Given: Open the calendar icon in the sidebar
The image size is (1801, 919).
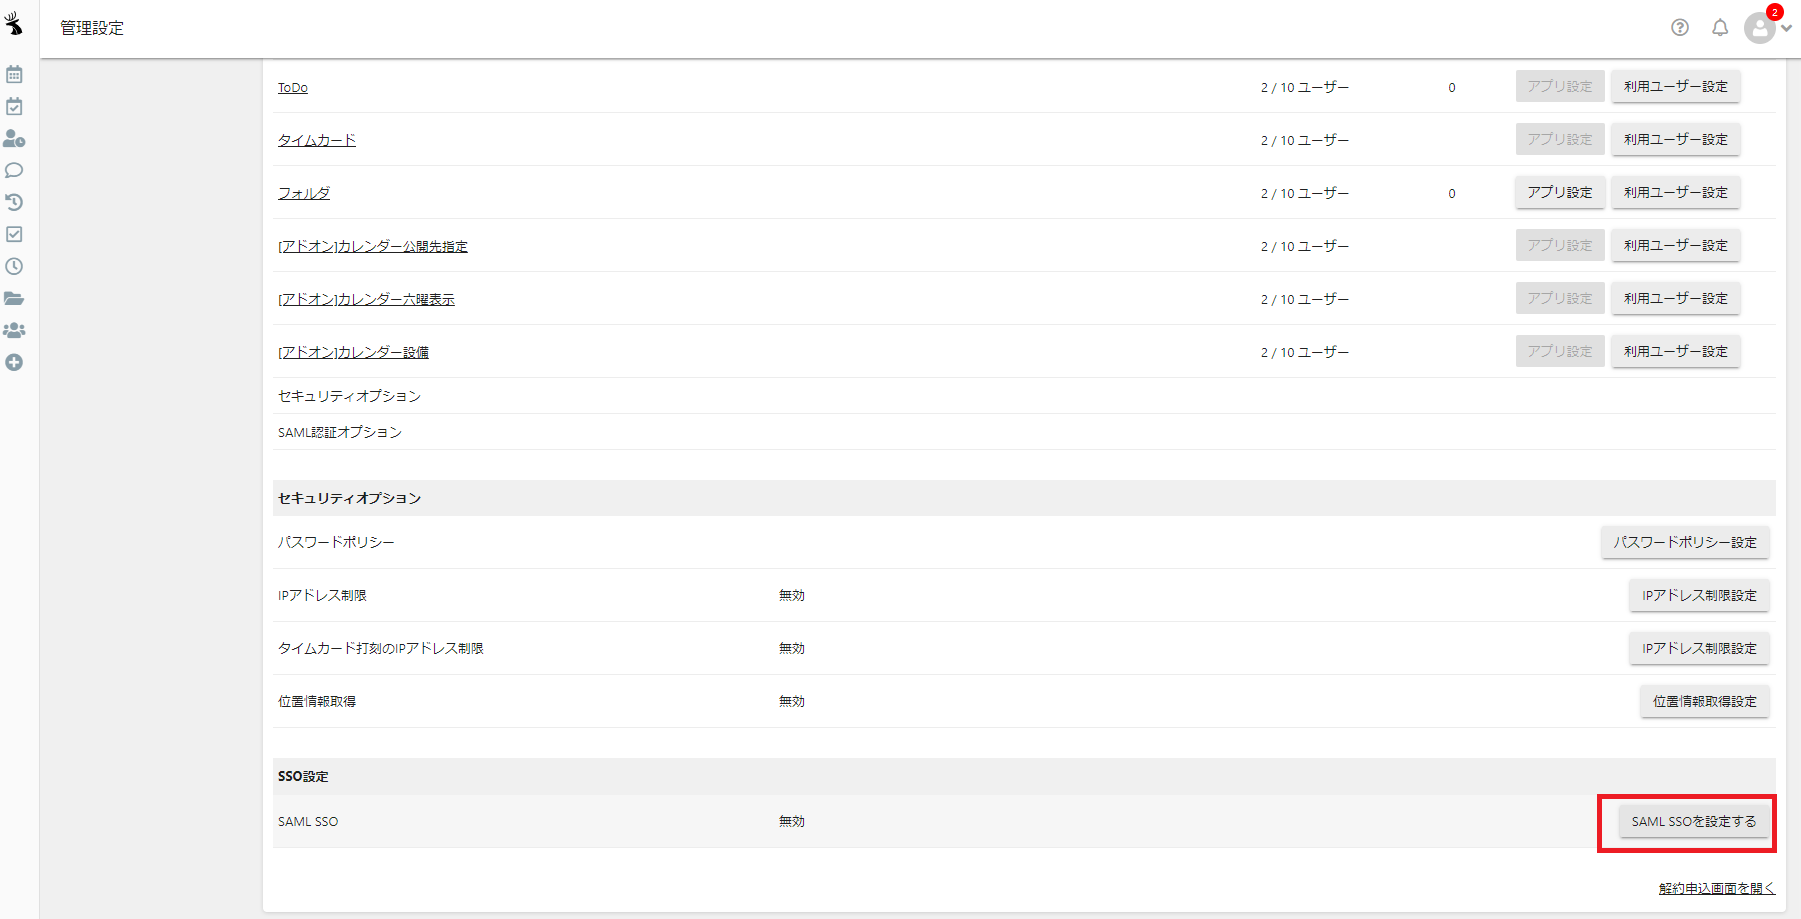Looking at the screenshot, I should click(x=14, y=75).
